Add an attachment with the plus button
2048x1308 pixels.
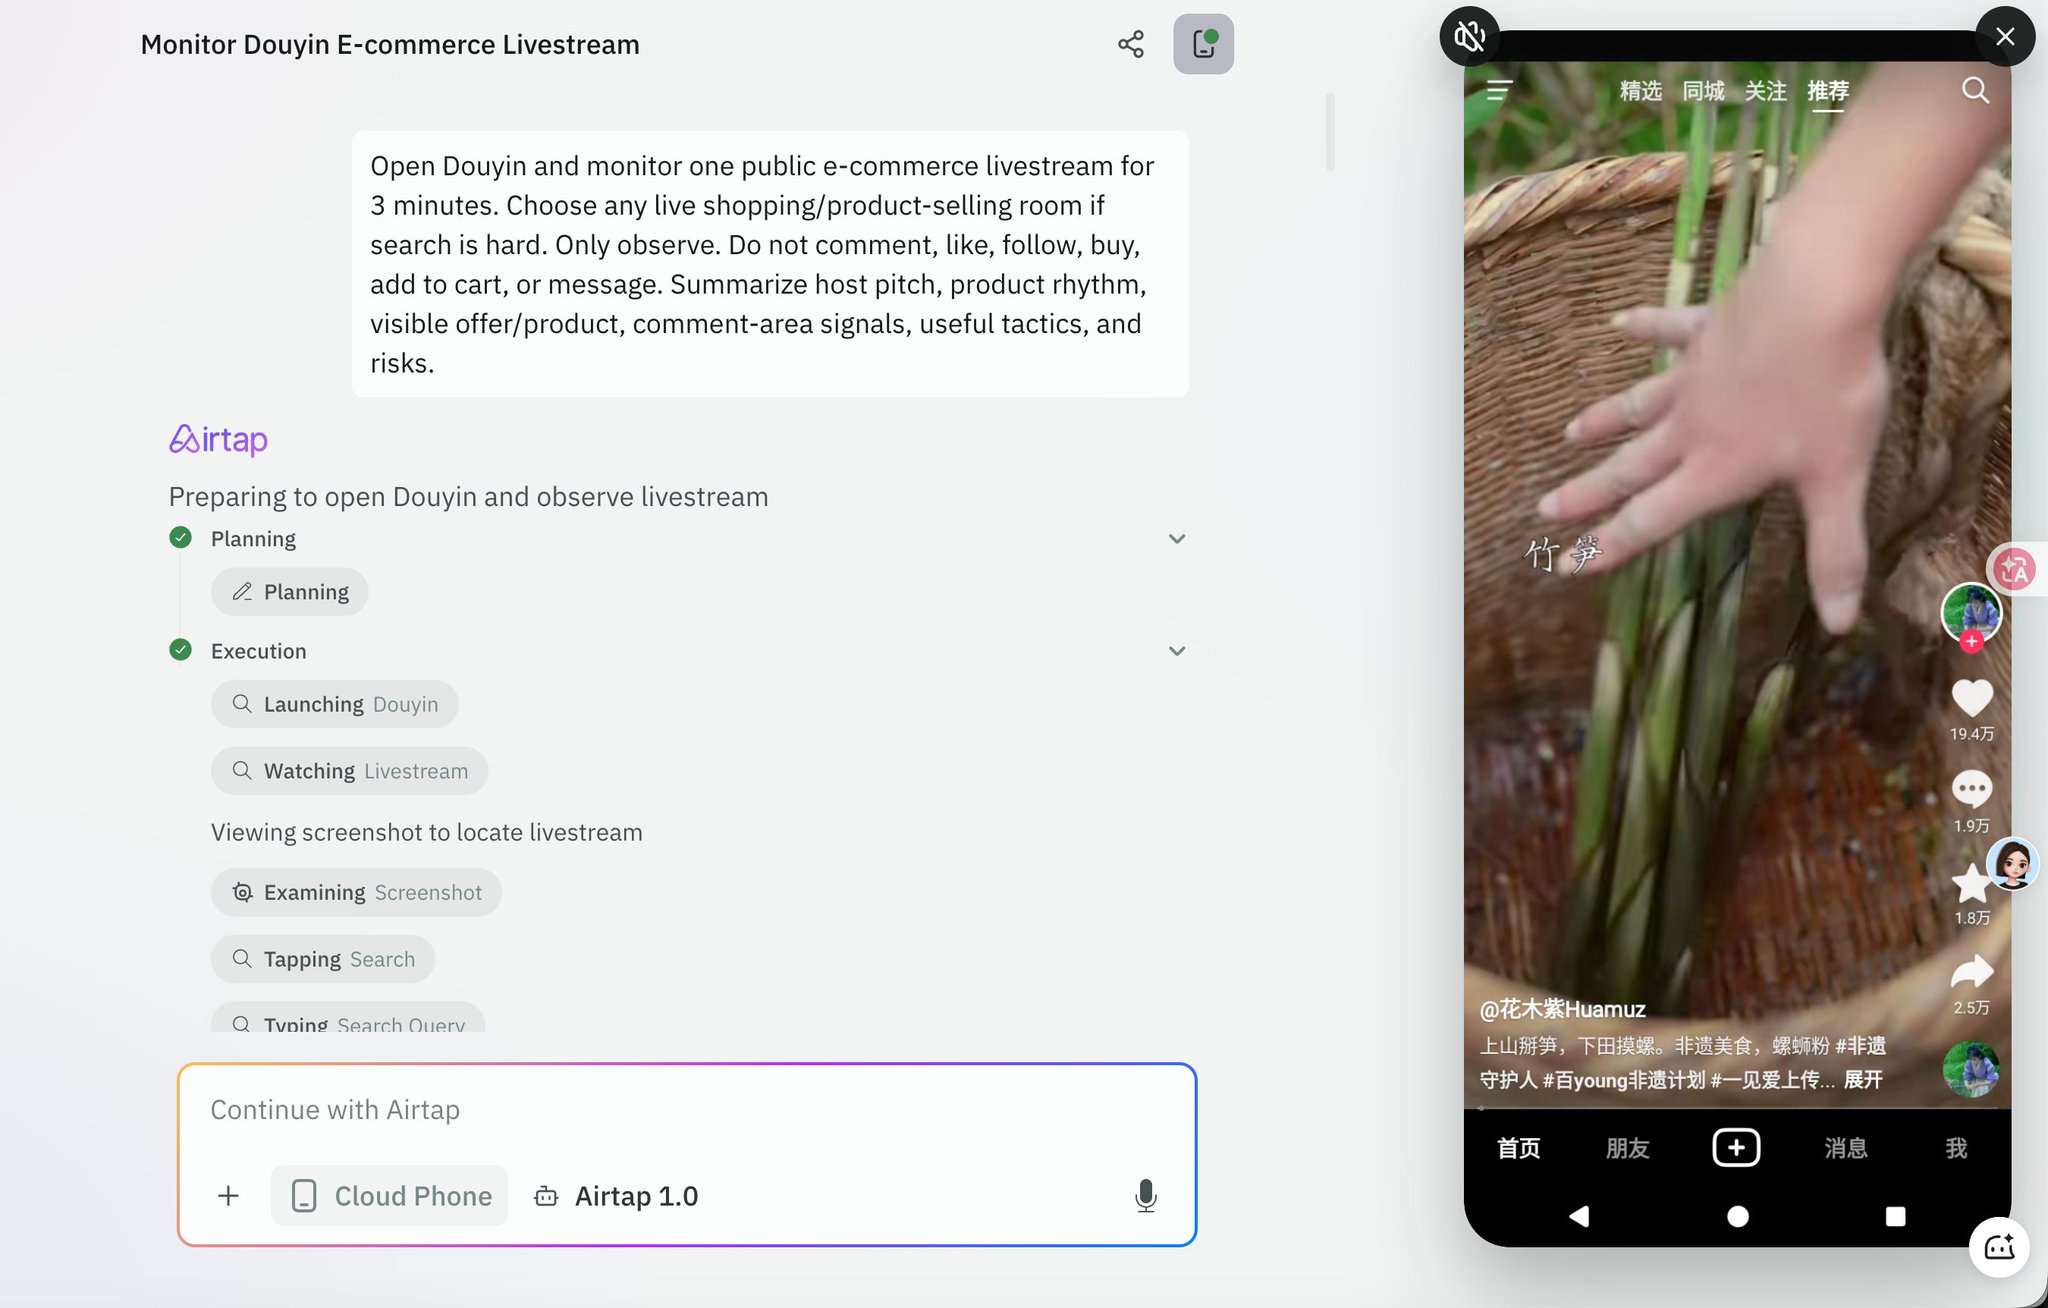(228, 1196)
